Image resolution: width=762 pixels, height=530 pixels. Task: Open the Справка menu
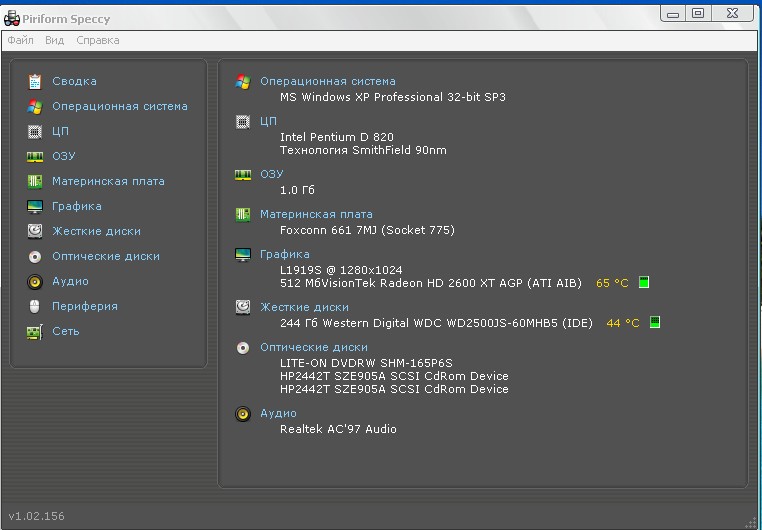[97, 40]
